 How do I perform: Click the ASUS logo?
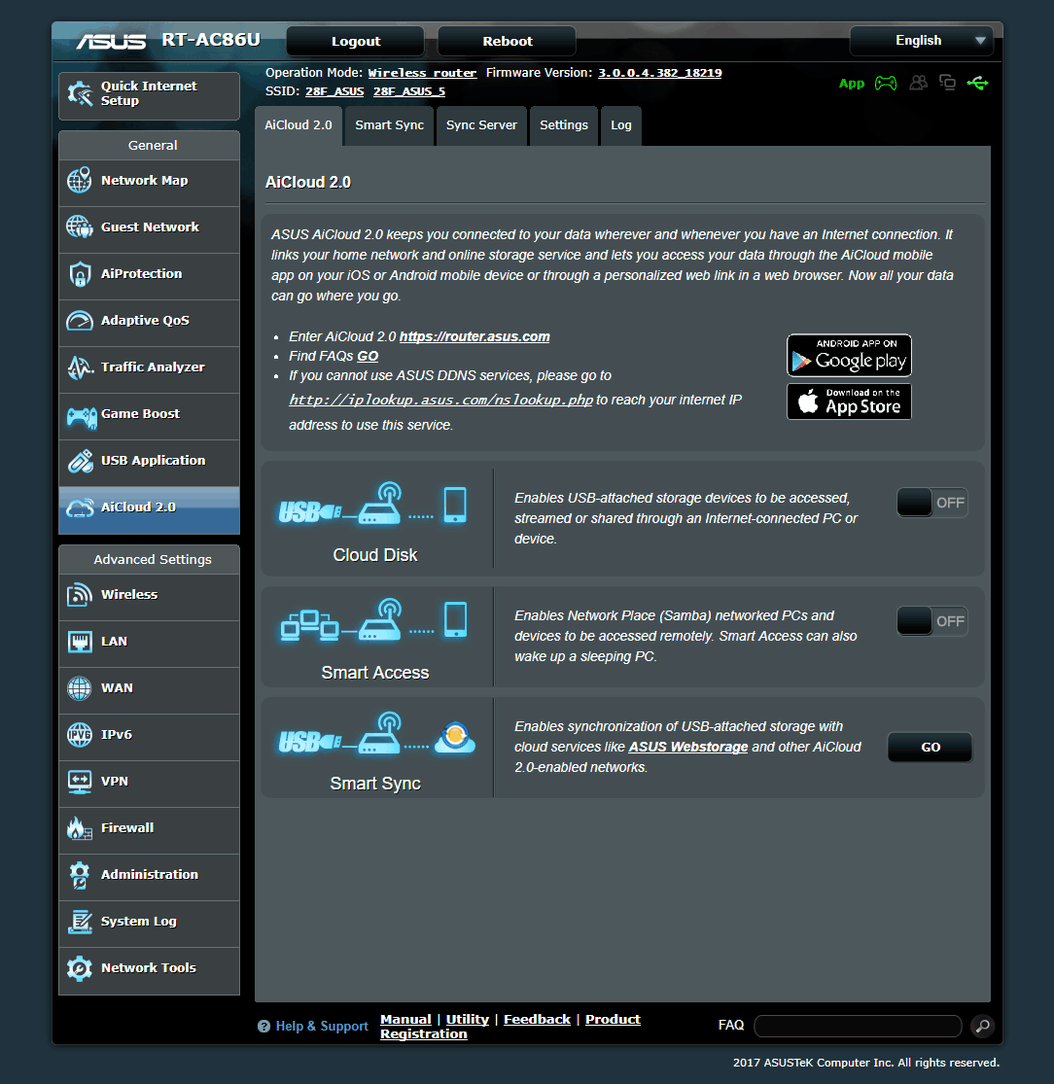[x=111, y=41]
